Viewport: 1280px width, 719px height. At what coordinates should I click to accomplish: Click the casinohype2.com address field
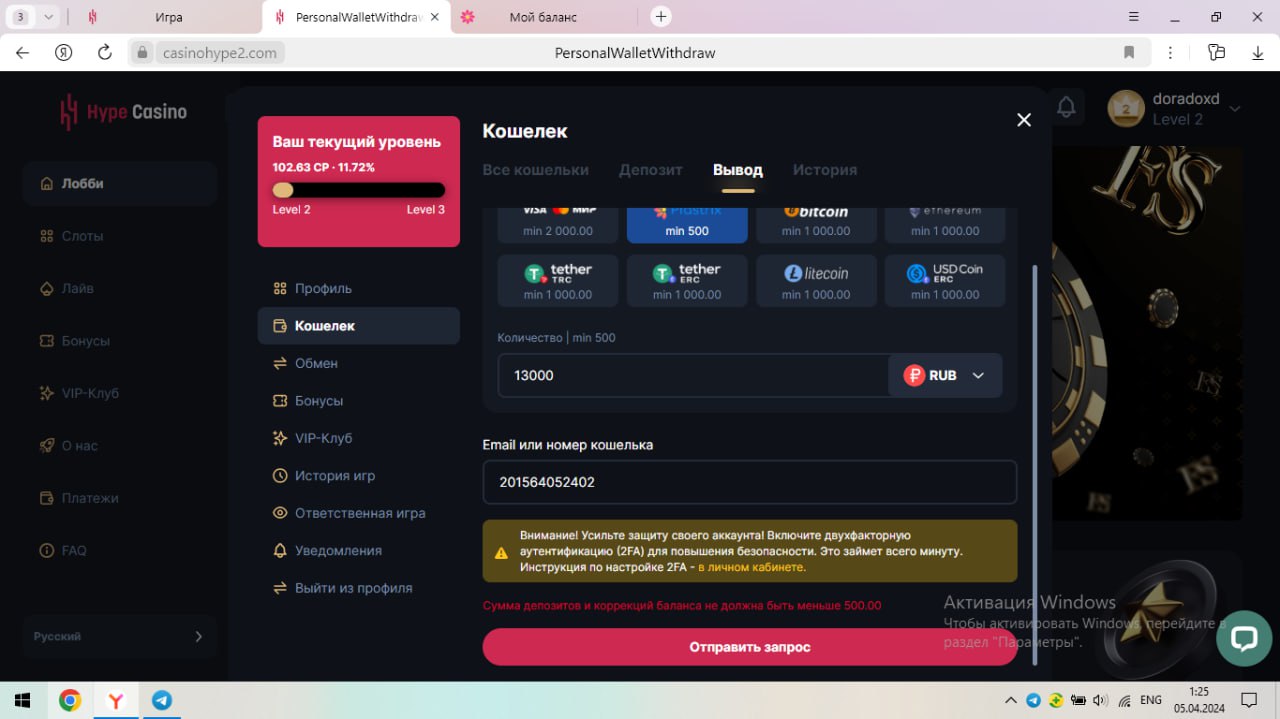[x=220, y=53]
